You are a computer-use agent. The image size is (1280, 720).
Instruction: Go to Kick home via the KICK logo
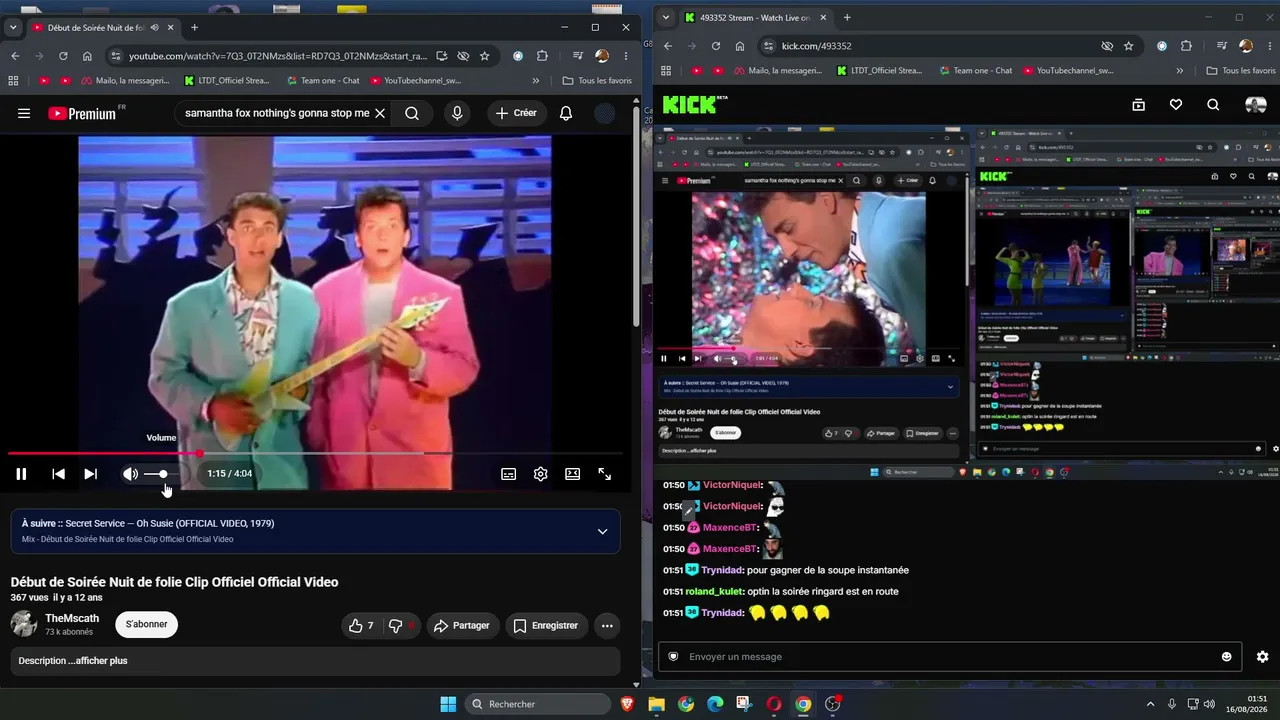[x=691, y=104]
